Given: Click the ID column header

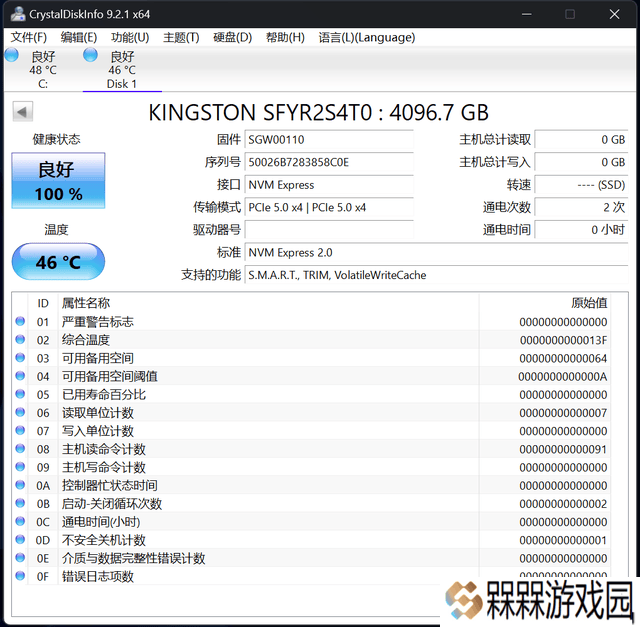Looking at the screenshot, I should tap(43, 303).
